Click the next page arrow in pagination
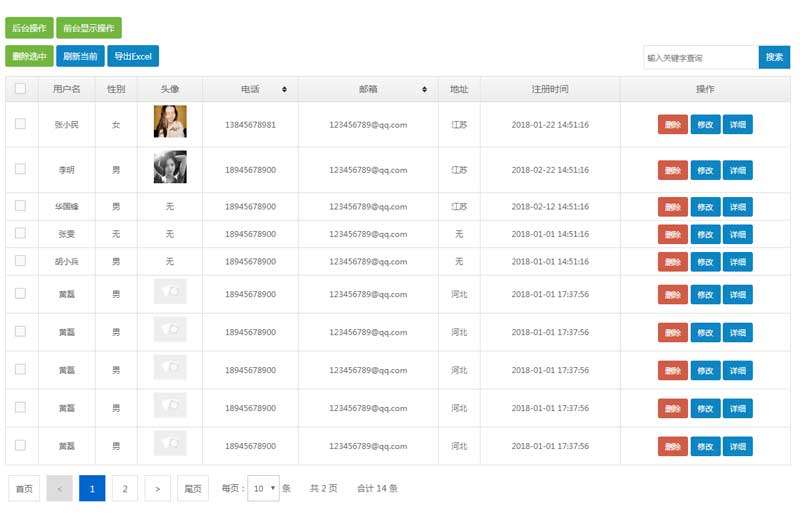Viewport: 800px width, 519px height. [x=157, y=489]
